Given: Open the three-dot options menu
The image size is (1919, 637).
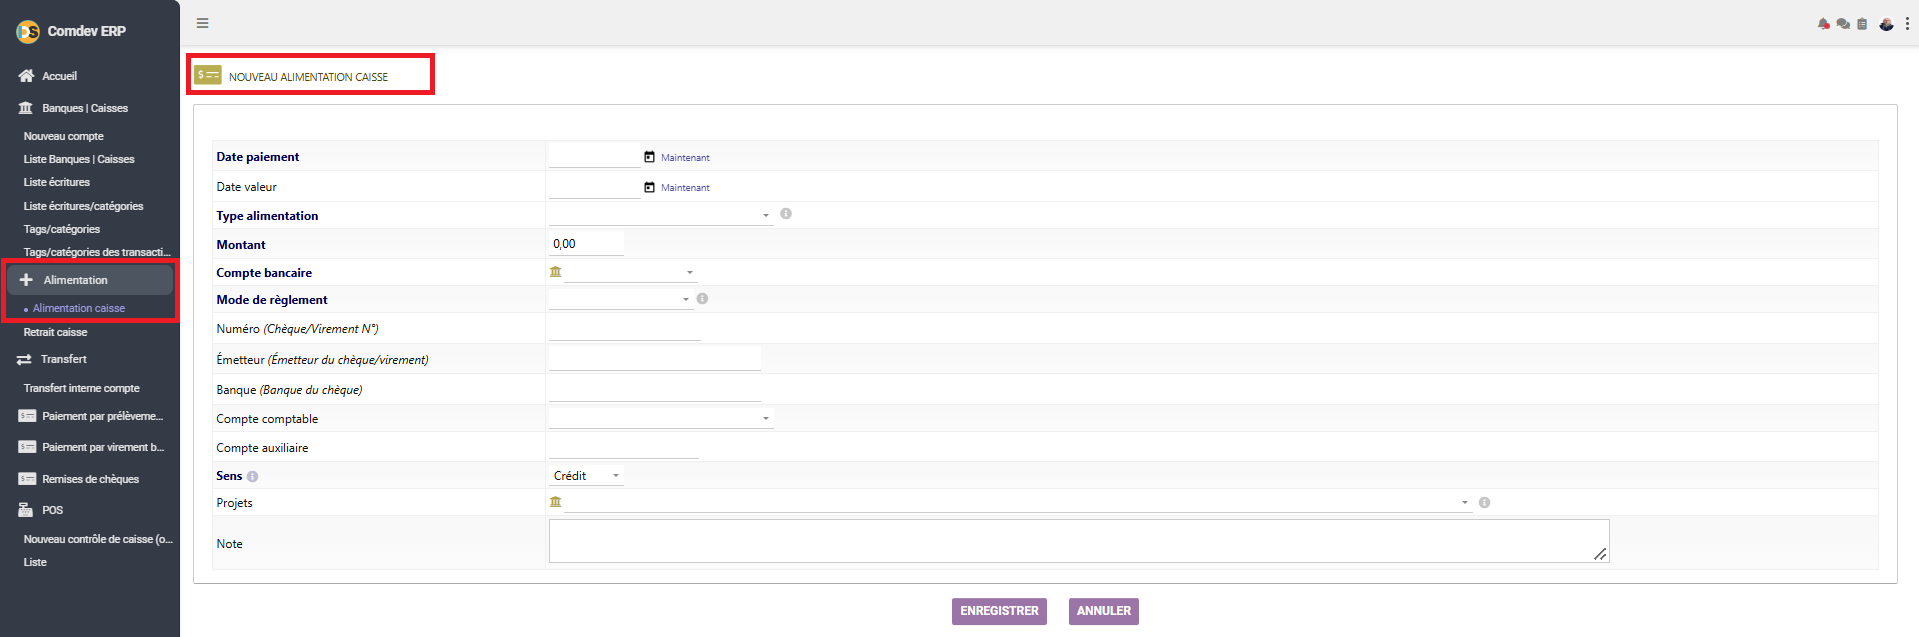Looking at the screenshot, I should 1907,24.
